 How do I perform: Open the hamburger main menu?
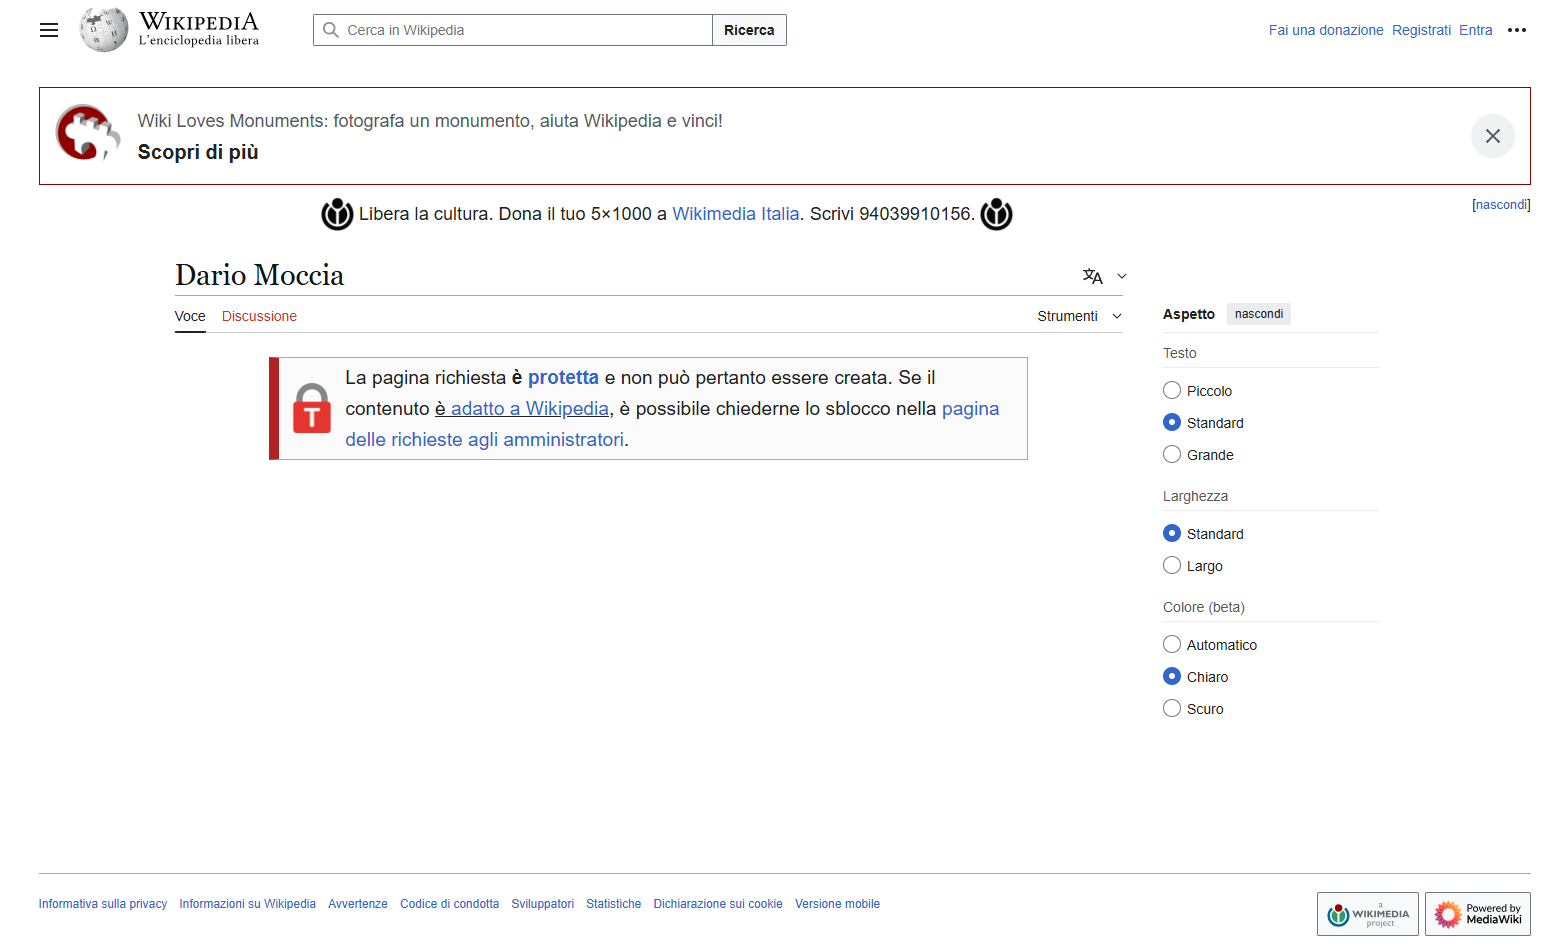click(49, 30)
